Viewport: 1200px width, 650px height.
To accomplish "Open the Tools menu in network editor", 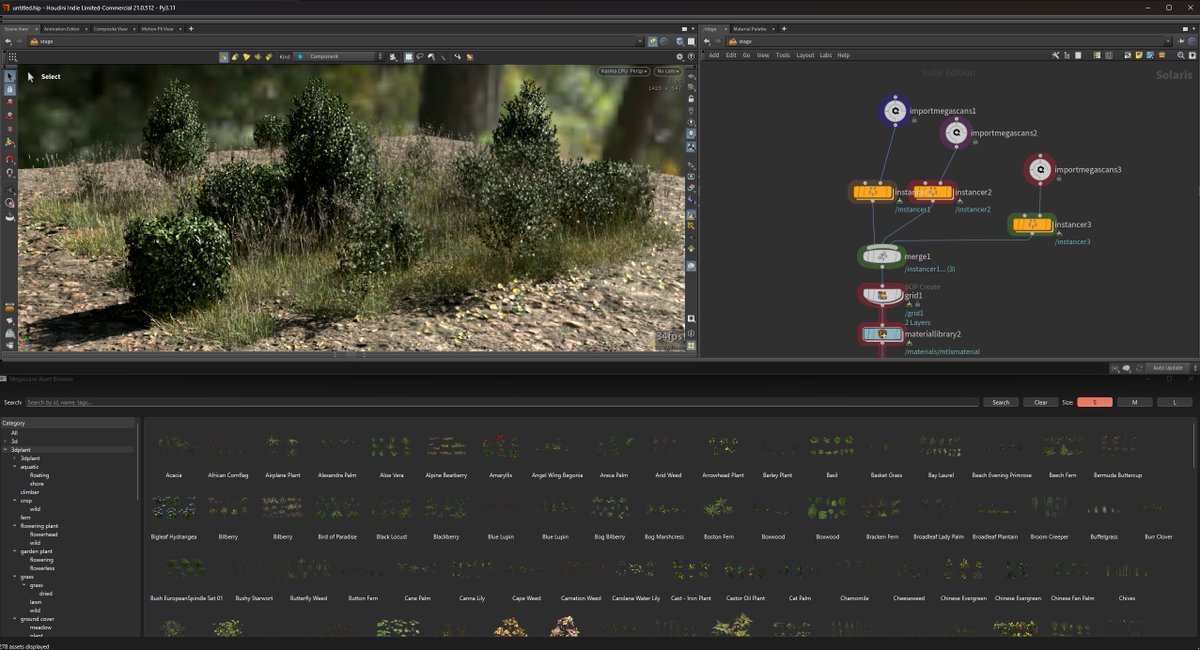I will point(783,55).
